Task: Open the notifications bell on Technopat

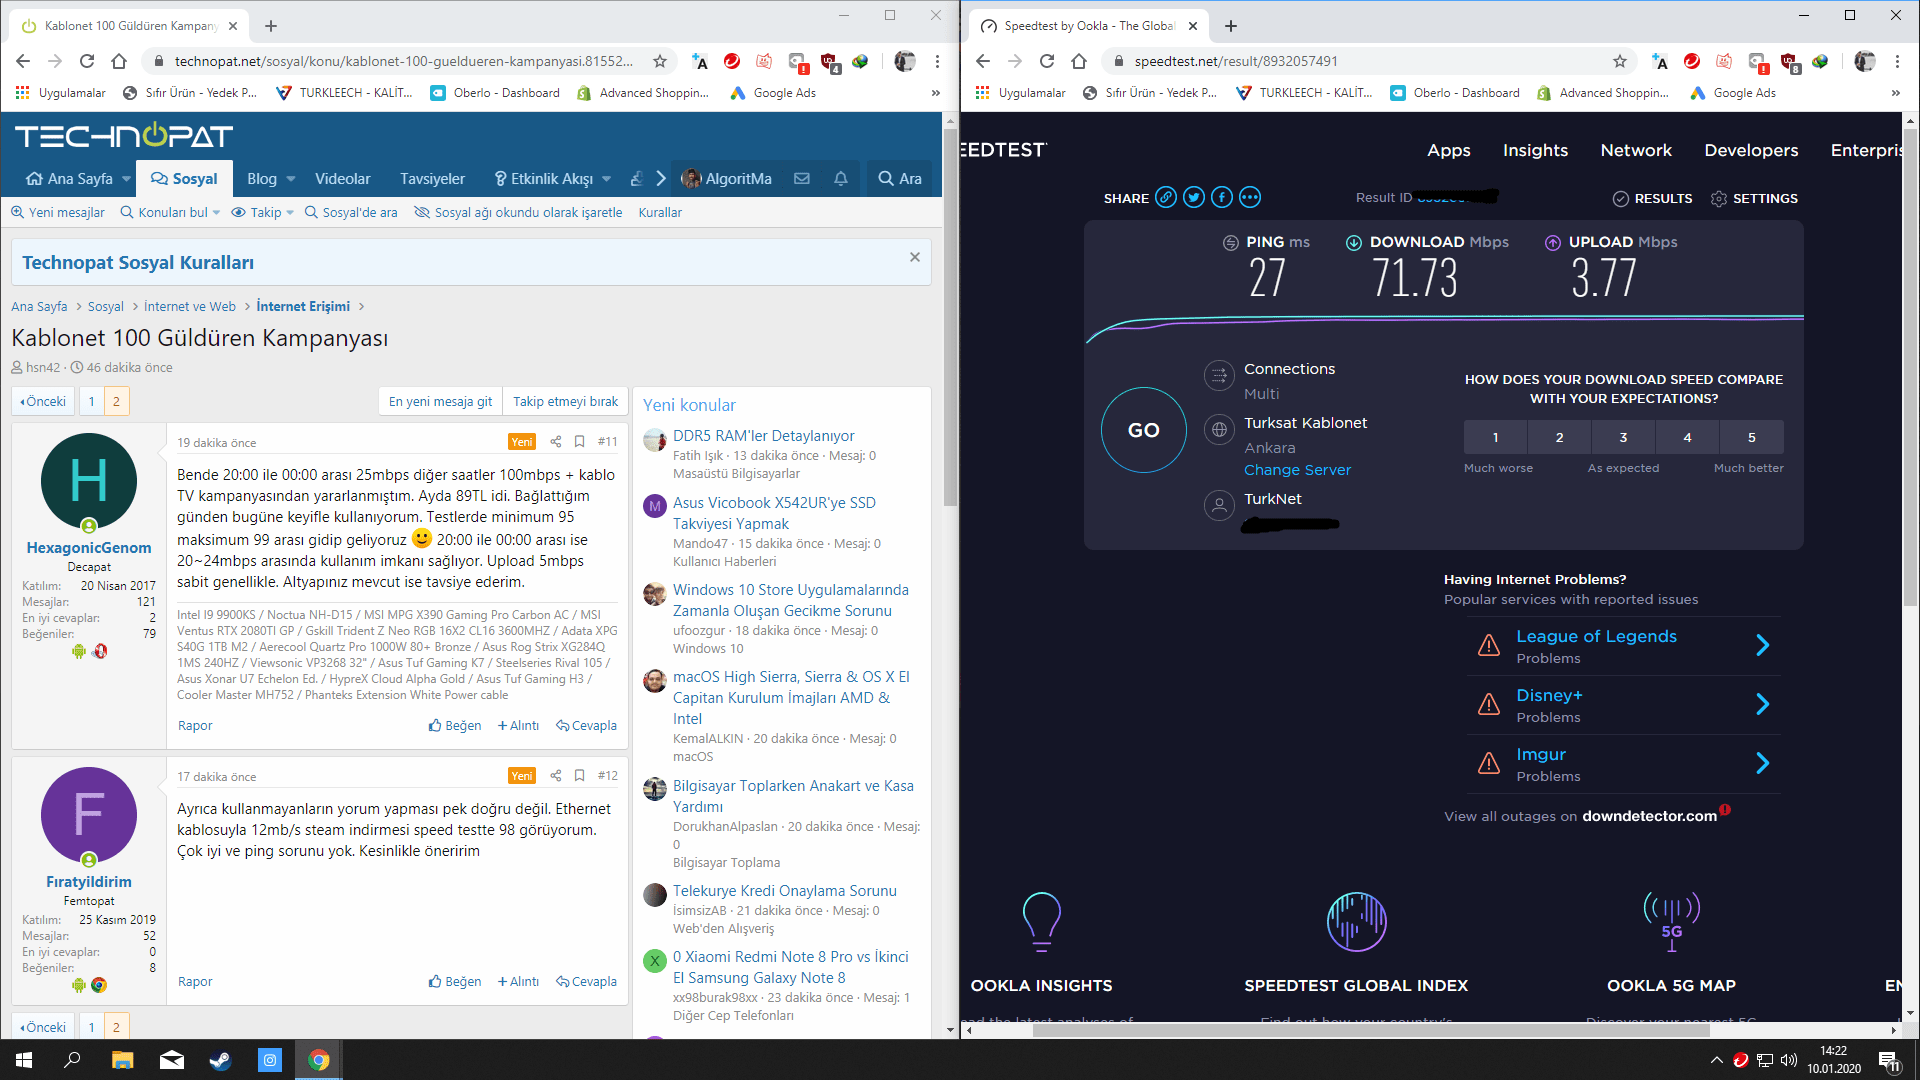Action: click(x=841, y=178)
